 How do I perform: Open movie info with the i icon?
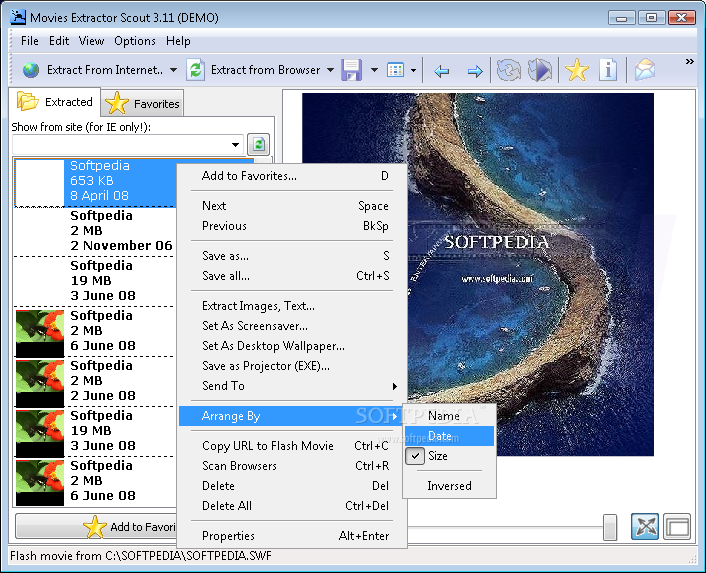click(608, 70)
